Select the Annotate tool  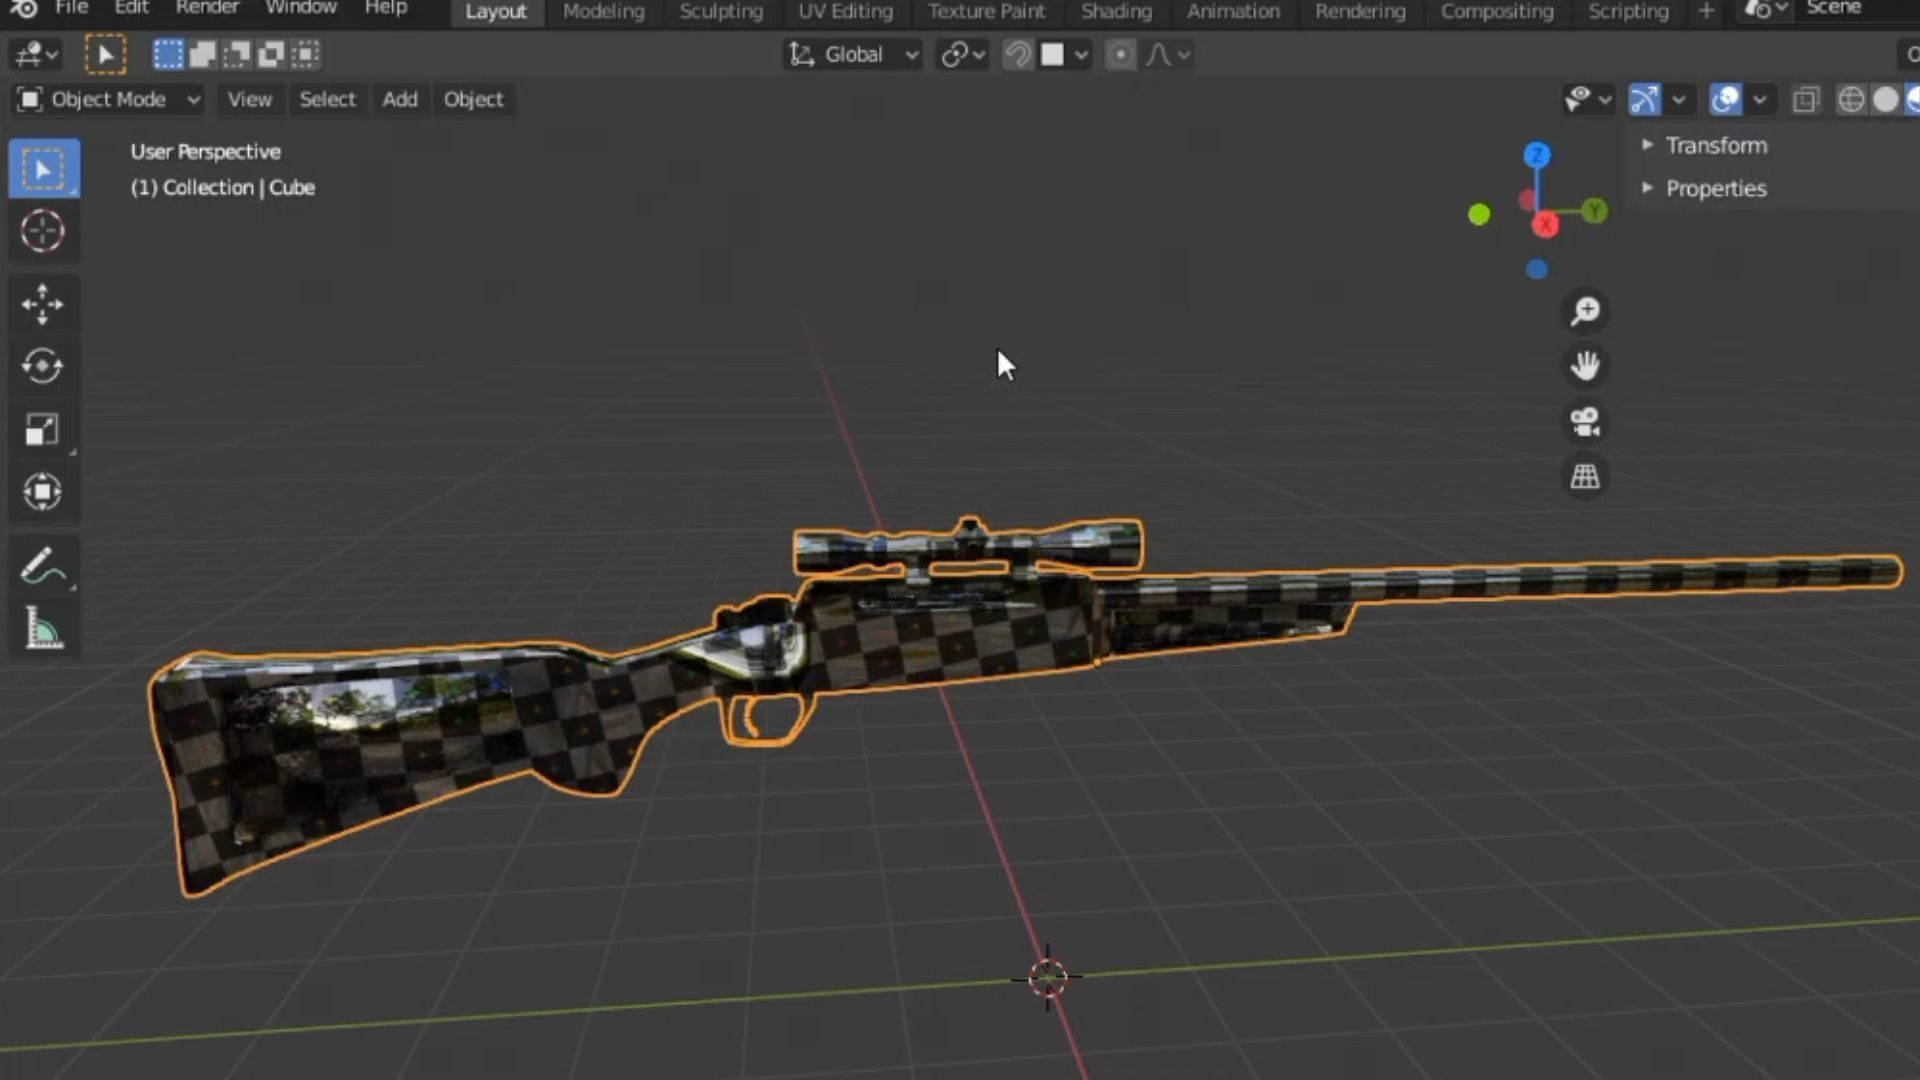pos(42,566)
